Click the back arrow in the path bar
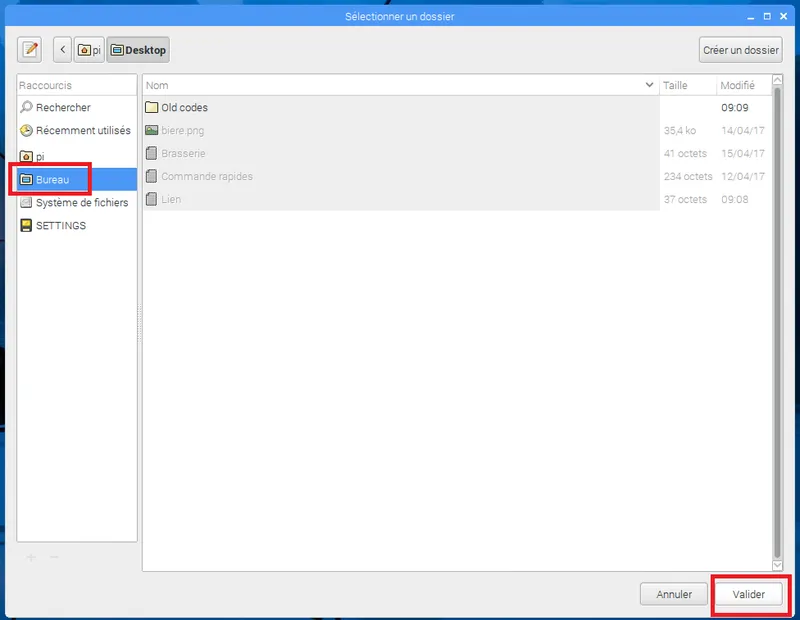 [x=63, y=50]
